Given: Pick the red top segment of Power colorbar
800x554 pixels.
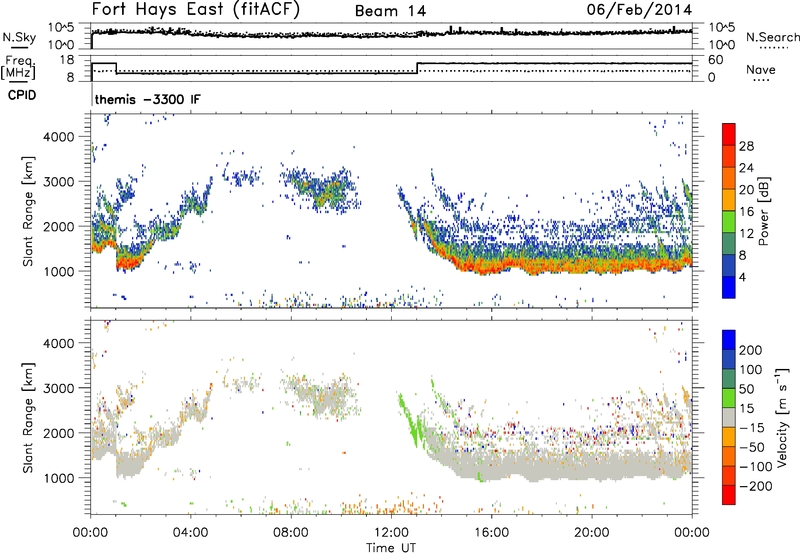Looking at the screenshot, I should pos(729,135).
